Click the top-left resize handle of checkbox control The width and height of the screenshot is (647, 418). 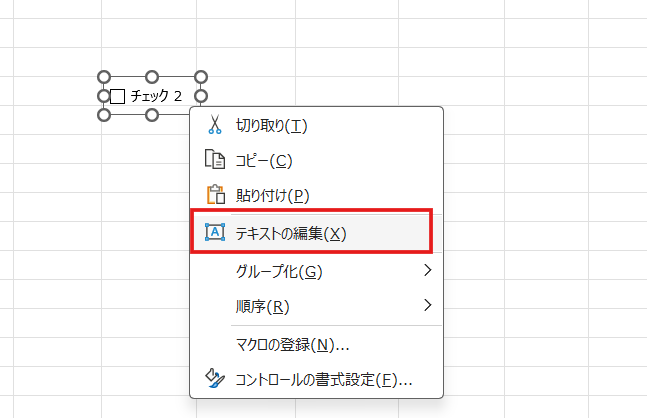point(103,77)
